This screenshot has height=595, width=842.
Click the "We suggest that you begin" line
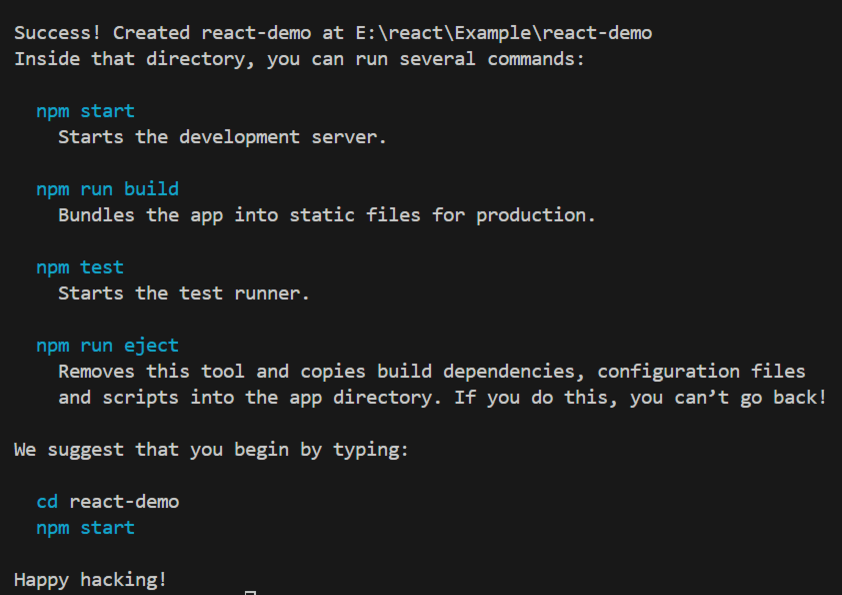tap(211, 449)
